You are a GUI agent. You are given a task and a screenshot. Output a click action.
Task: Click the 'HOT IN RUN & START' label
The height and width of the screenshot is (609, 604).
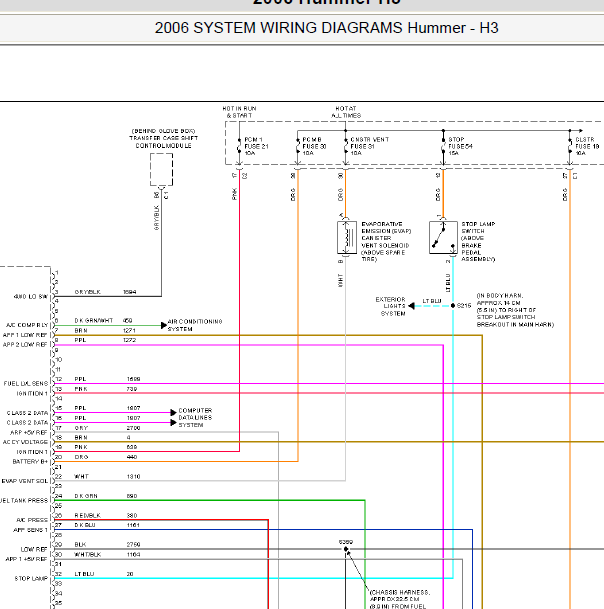point(239,112)
